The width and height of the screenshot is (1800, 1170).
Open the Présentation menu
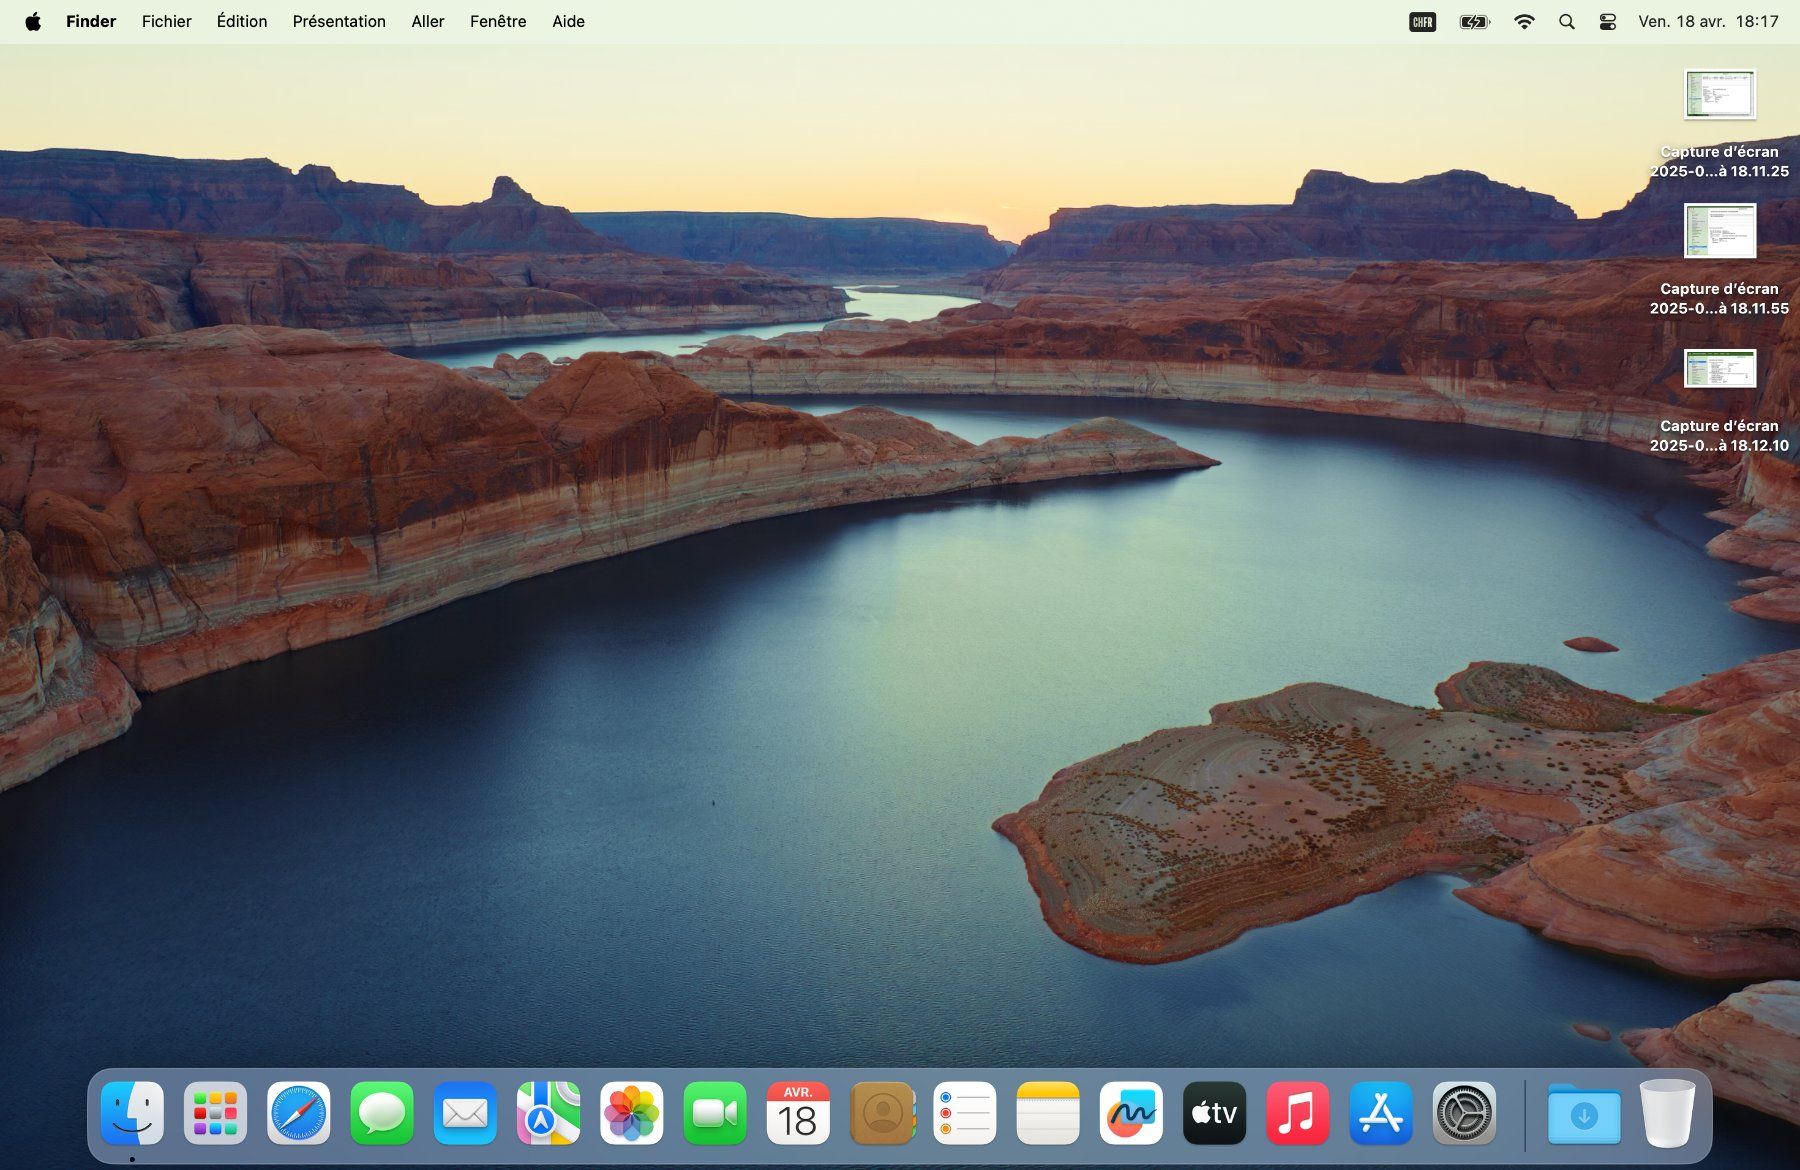click(339, 21)
